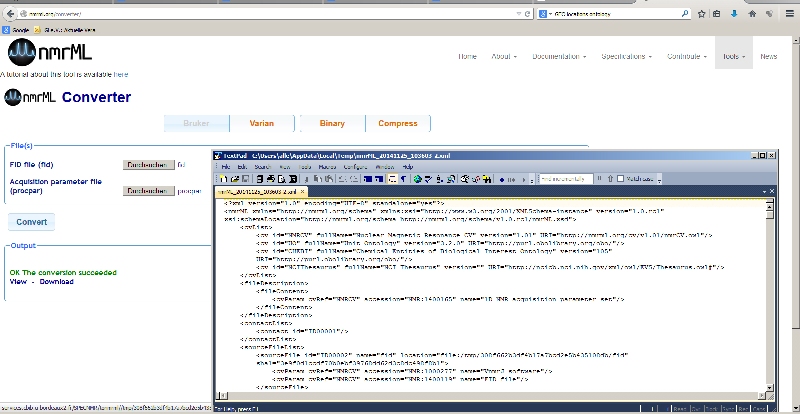Switch to the Binary converter tab
Screen dimensions: 800x414
(332, 124)
